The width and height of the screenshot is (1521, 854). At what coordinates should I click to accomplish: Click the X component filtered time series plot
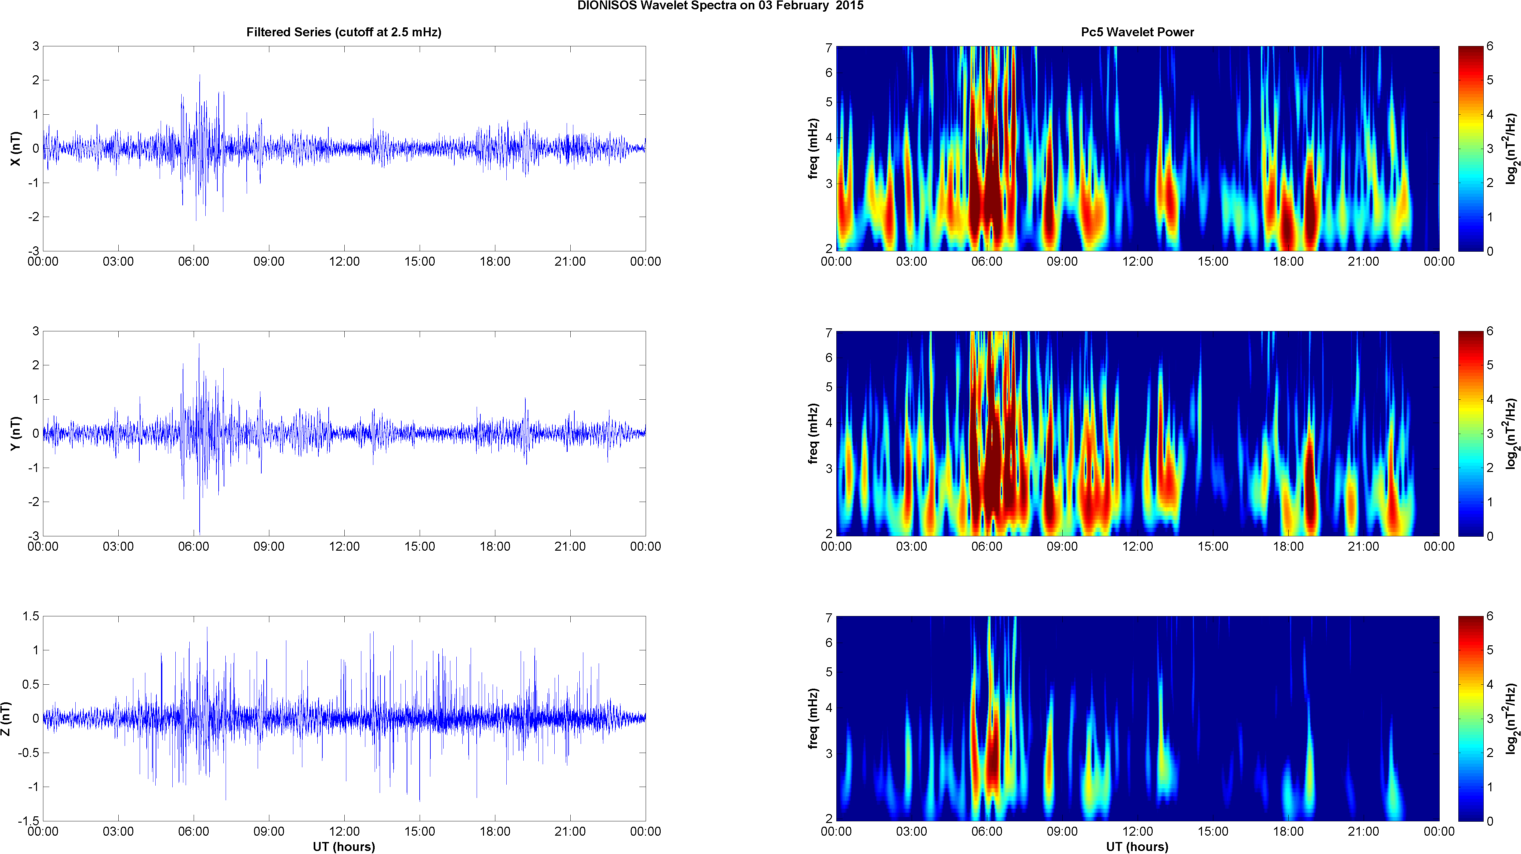tap(344, 148)
